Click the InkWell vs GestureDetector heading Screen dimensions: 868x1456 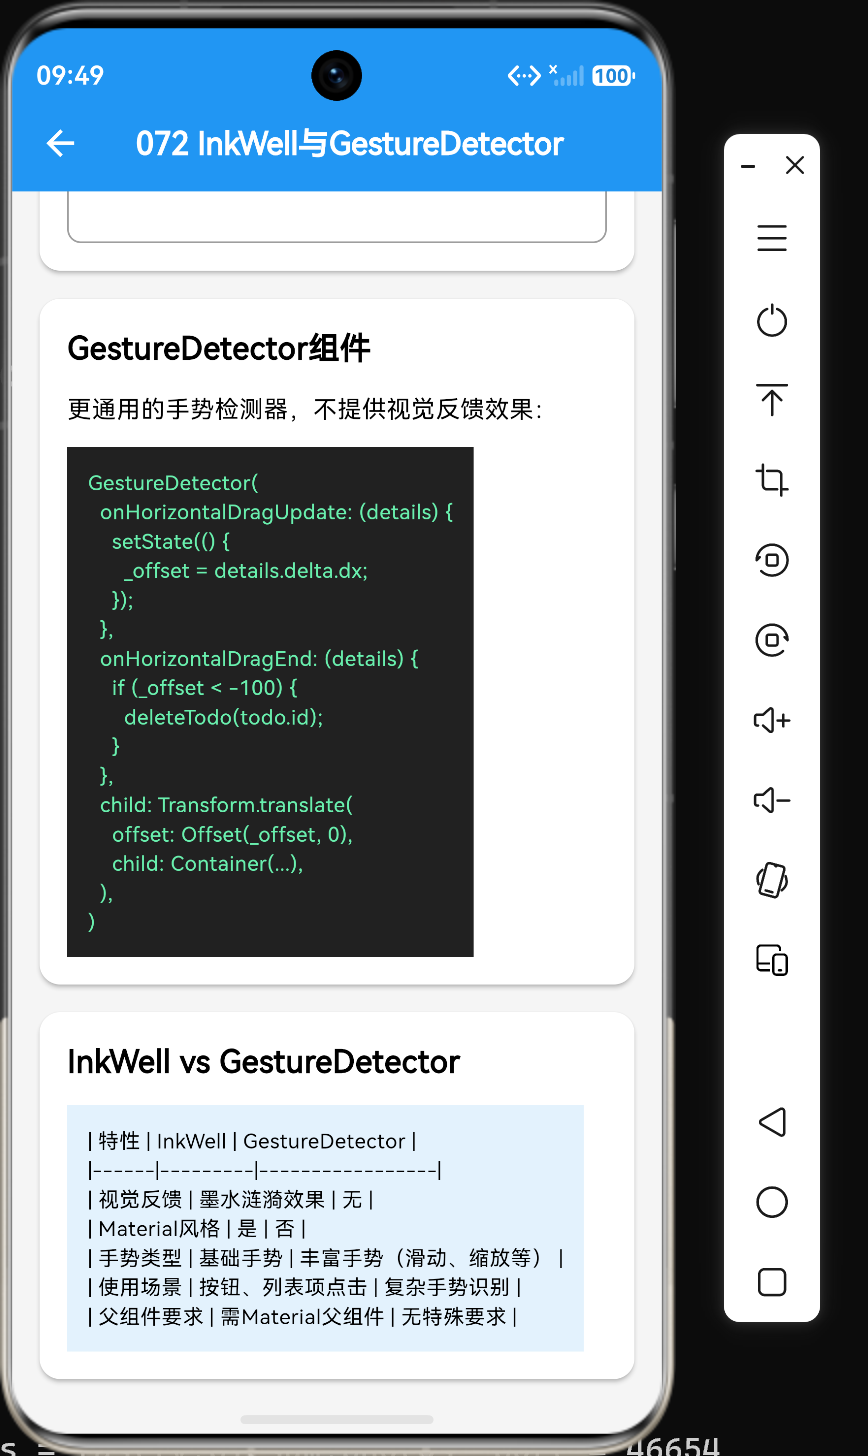264,1062
